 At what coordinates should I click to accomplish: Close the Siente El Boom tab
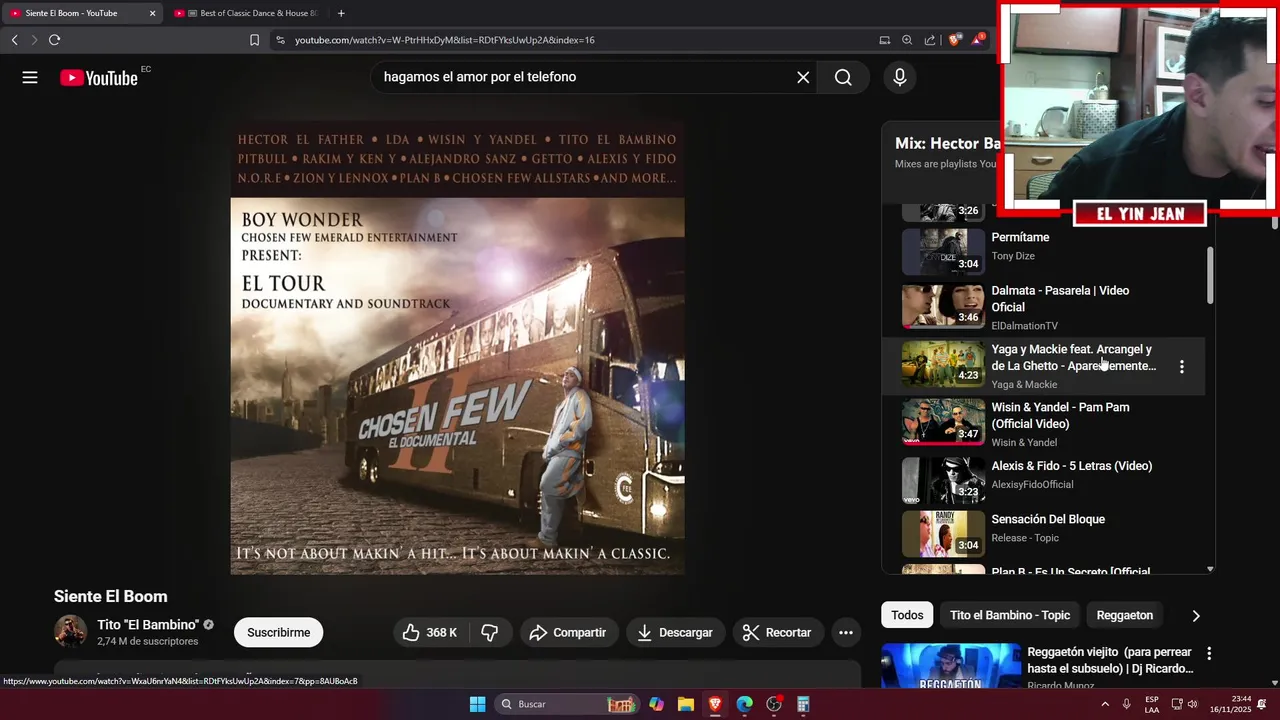tap(152, 13)
